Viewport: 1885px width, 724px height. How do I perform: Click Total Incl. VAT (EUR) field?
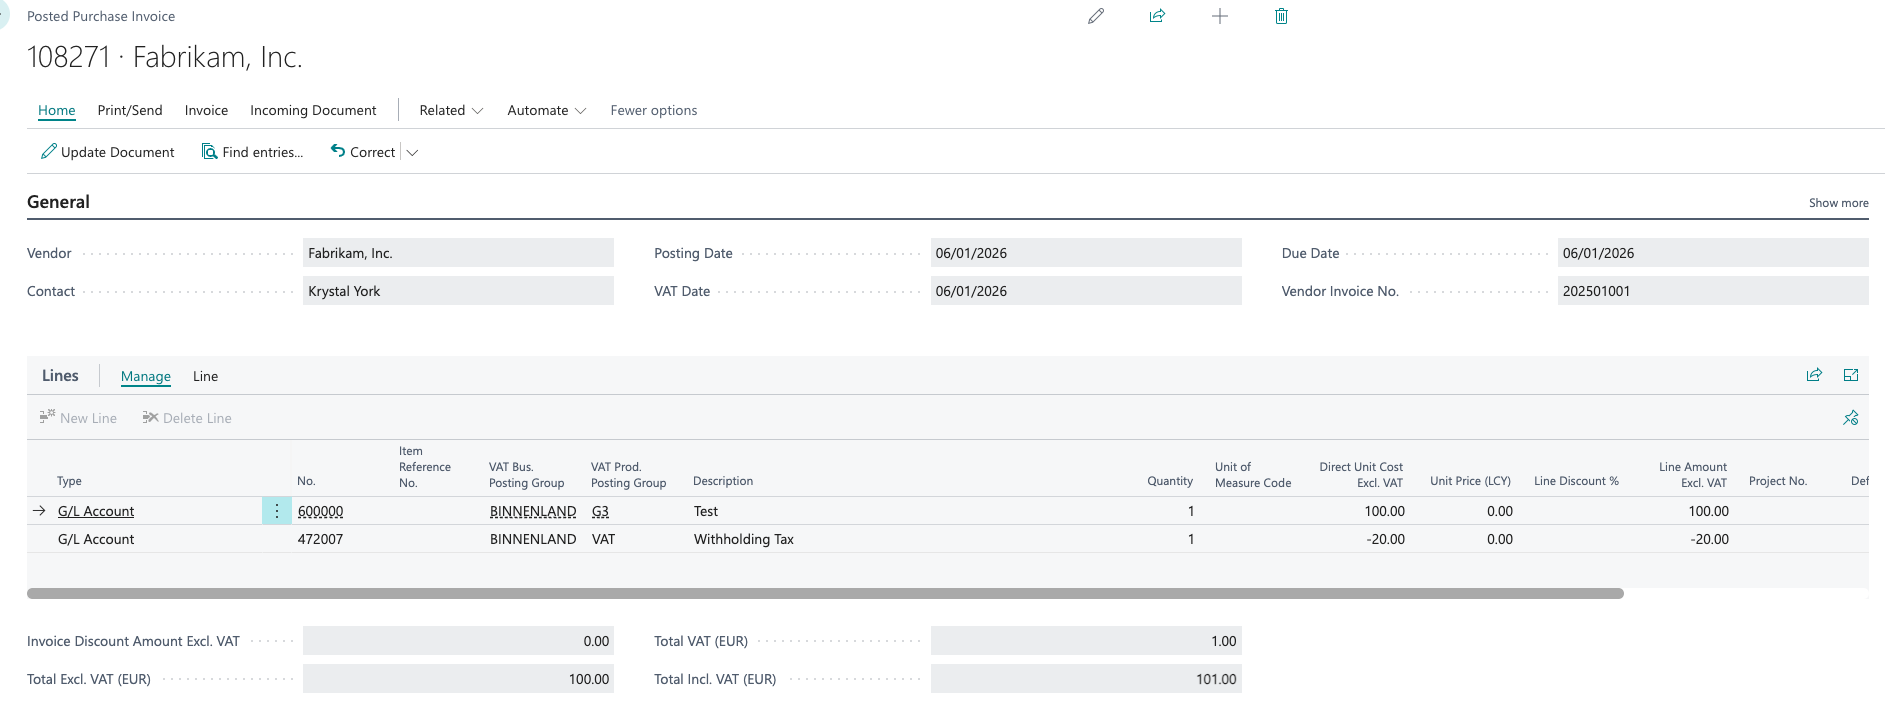point(1086,679)
